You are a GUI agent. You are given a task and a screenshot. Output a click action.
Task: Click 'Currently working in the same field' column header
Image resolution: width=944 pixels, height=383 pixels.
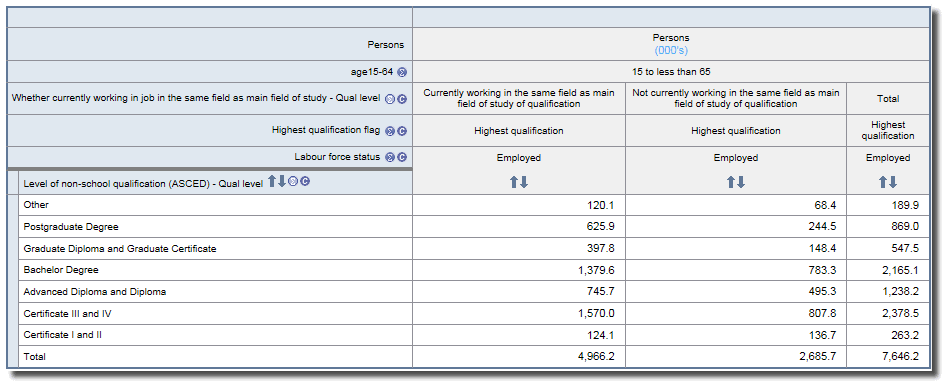(519, 98)
